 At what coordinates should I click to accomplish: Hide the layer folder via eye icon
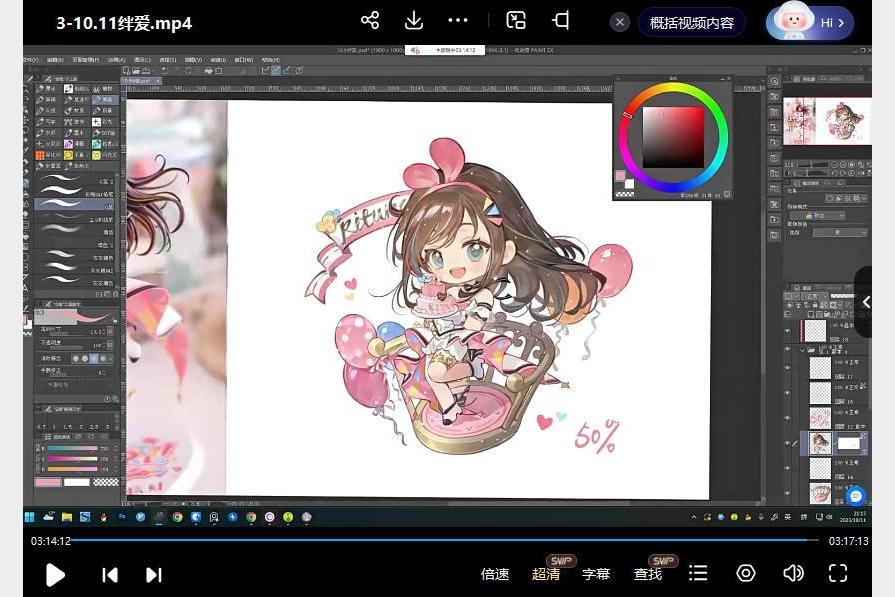point(788,350)
